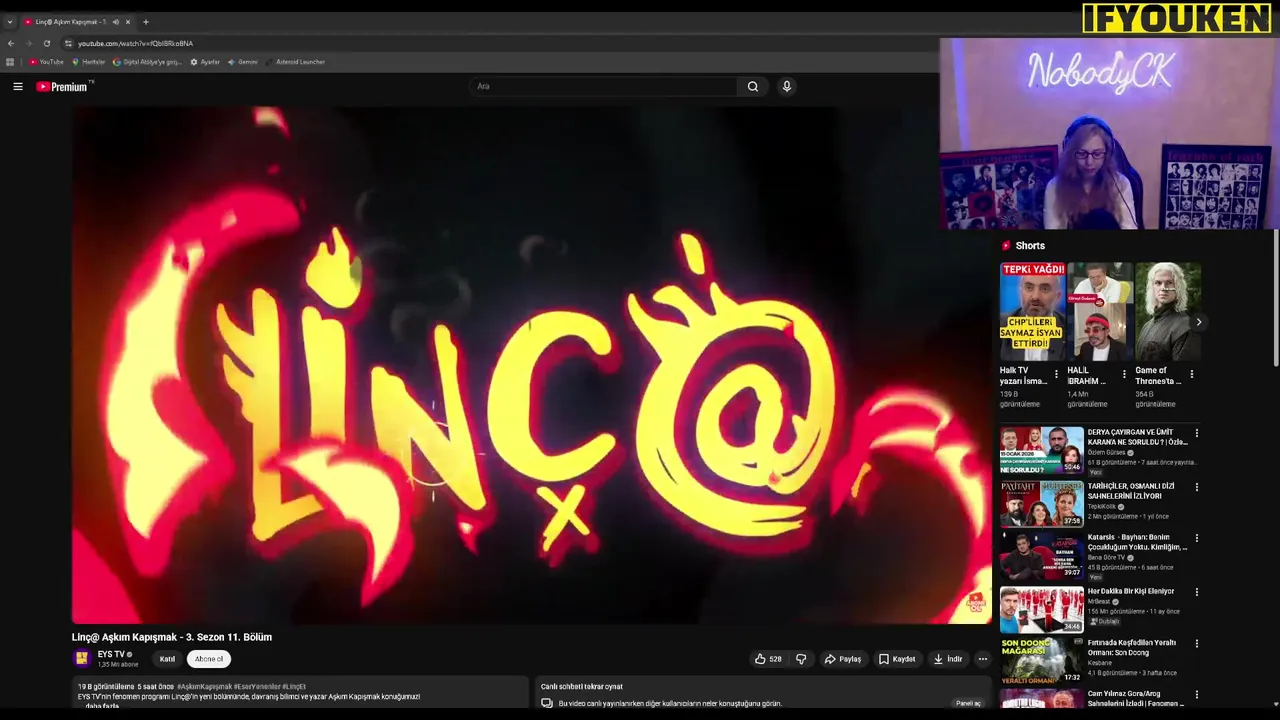Open Her Dakika Bir Kişi Eleniyor thumbnail
This screenshot has height=720, width=1280.
(1042, 609)
